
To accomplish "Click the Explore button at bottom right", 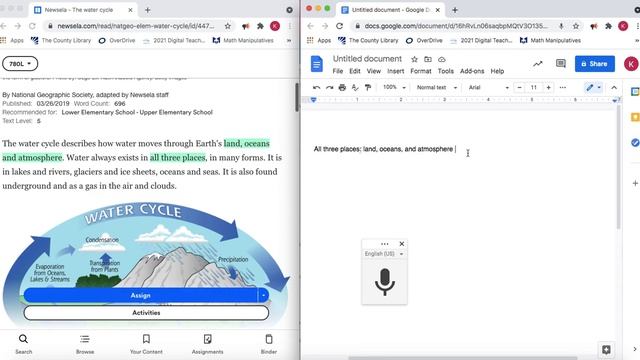I will click(x=606, y=349).
